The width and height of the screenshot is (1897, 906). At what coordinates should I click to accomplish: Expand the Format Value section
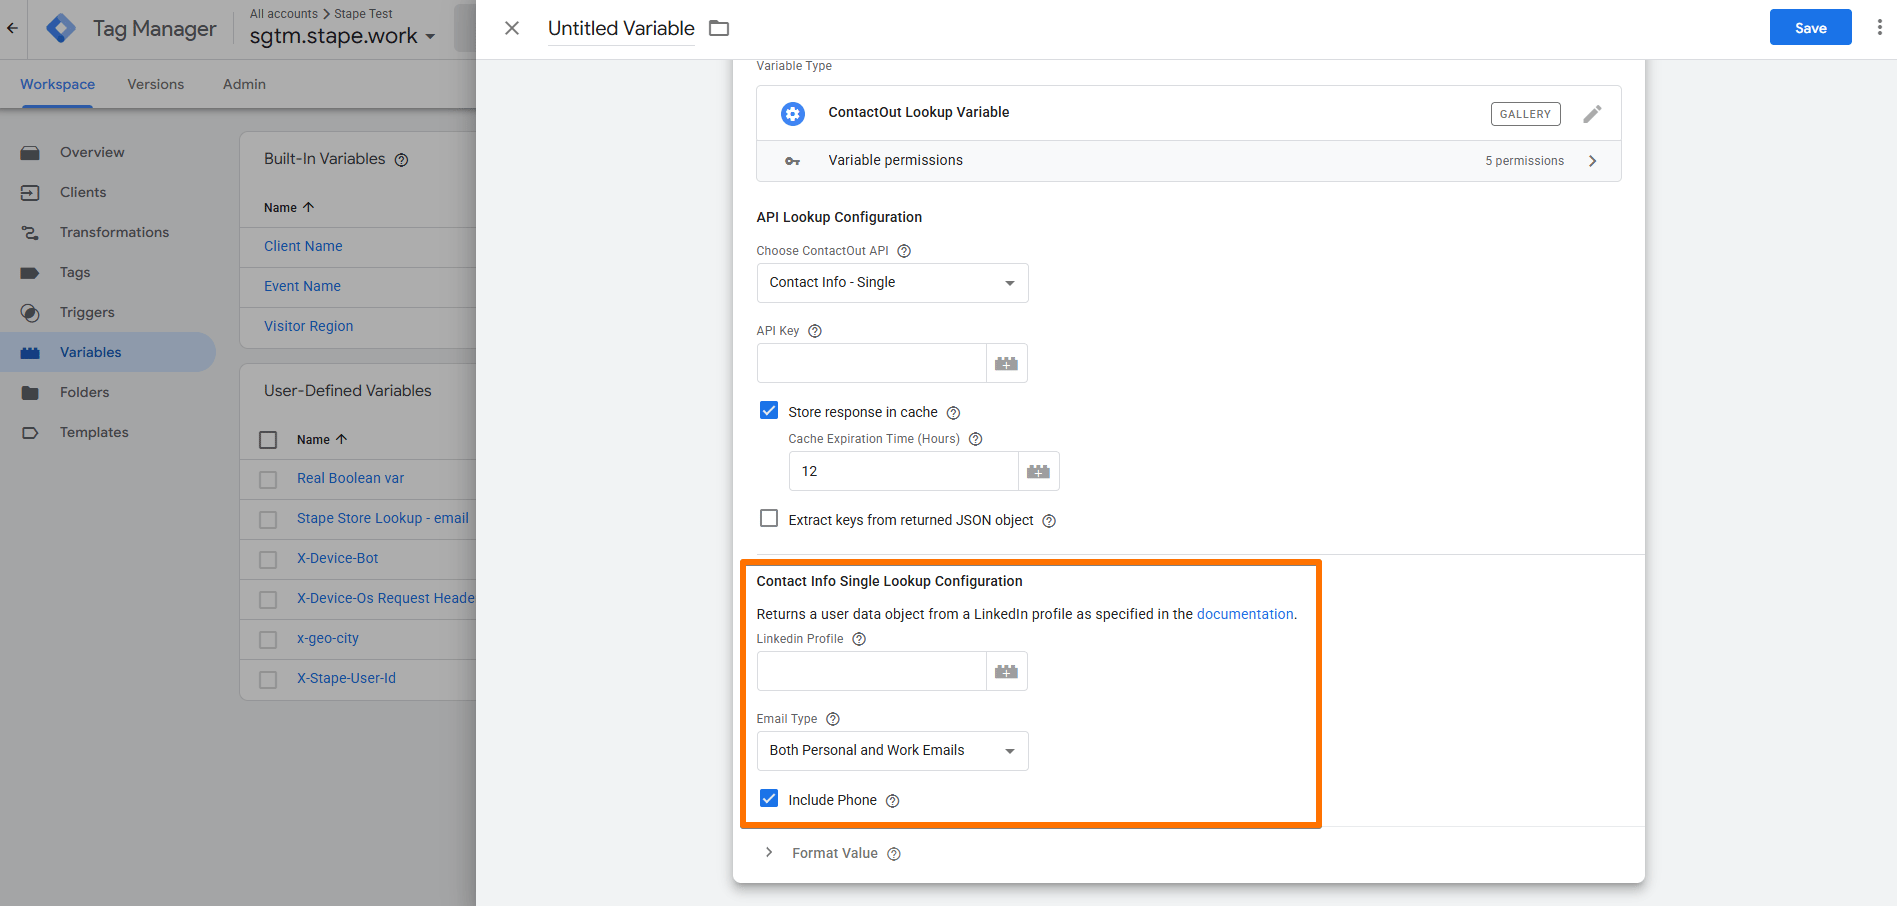(x=769, y=852)
